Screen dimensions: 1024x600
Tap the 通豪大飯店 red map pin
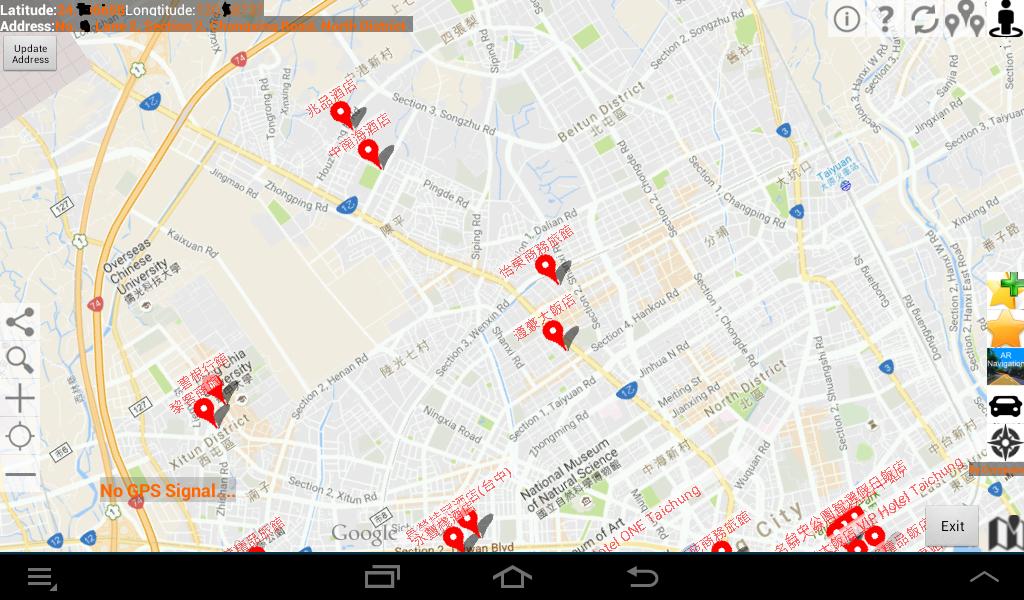click(x=554, y=334)
